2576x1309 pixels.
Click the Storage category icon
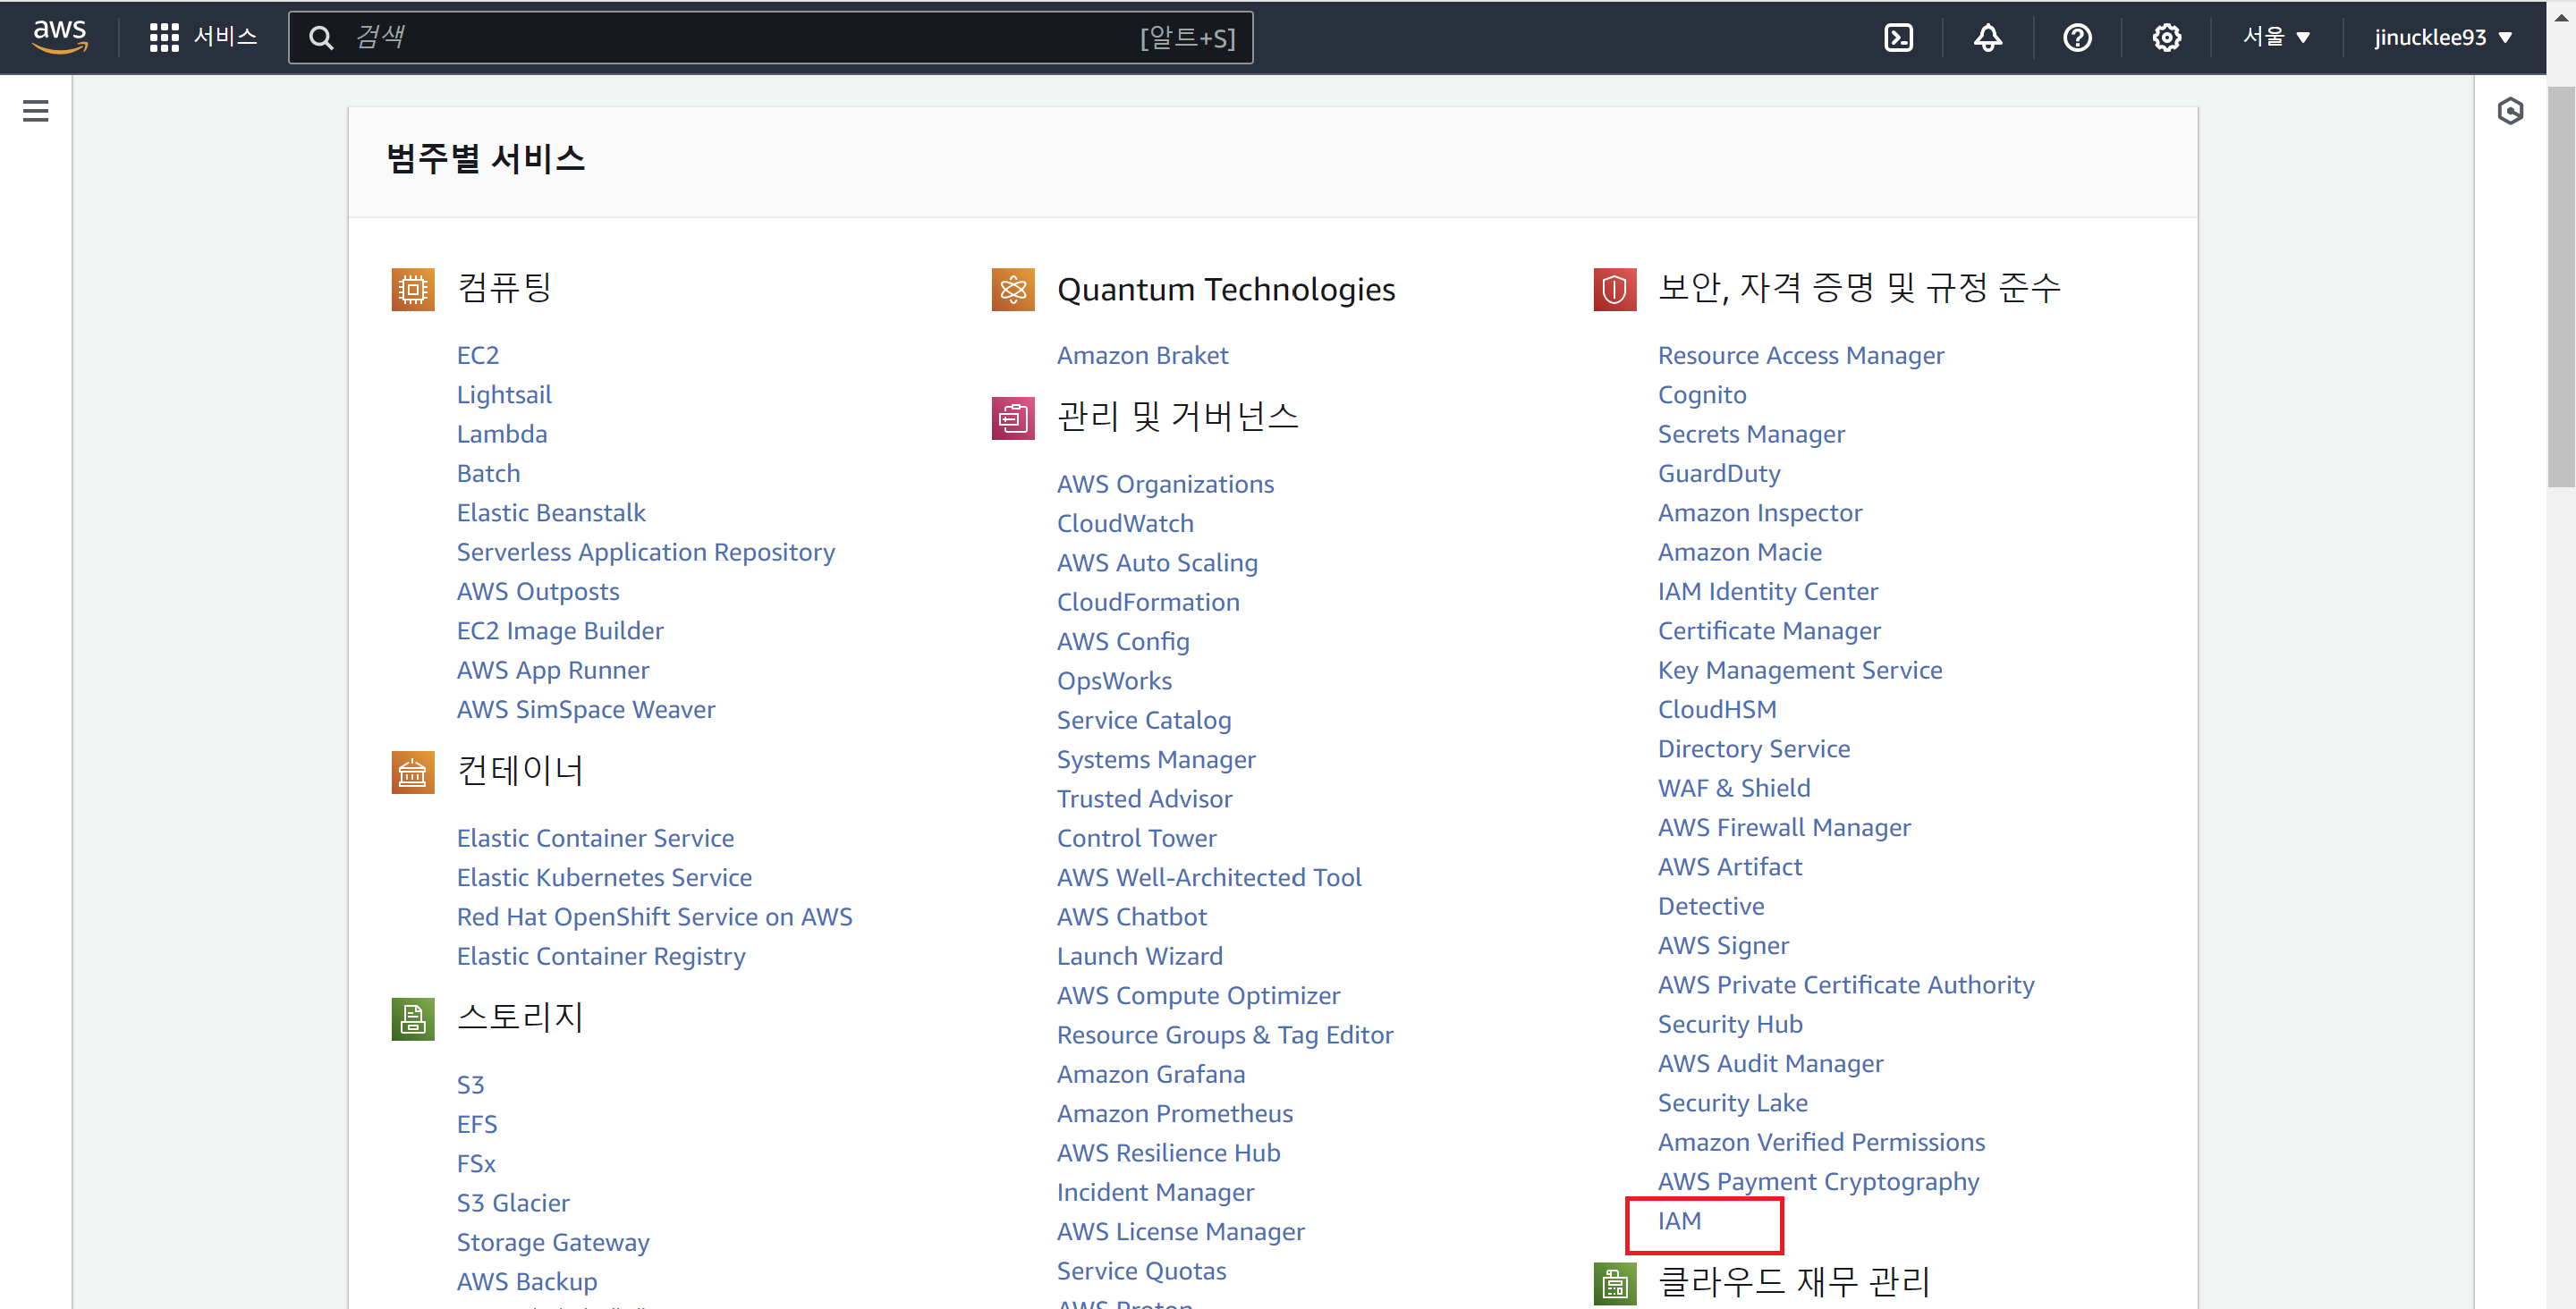coord(413,1018)
